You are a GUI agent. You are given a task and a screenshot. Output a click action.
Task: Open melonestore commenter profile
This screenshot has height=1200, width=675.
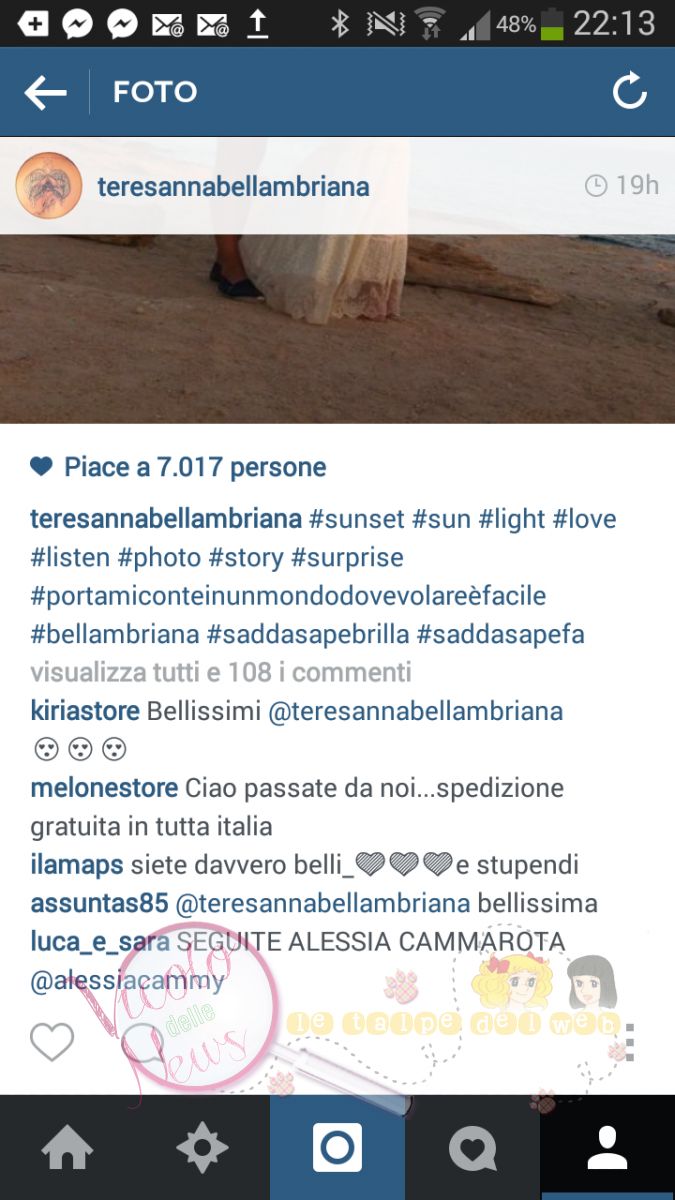(x=105, y=789)
